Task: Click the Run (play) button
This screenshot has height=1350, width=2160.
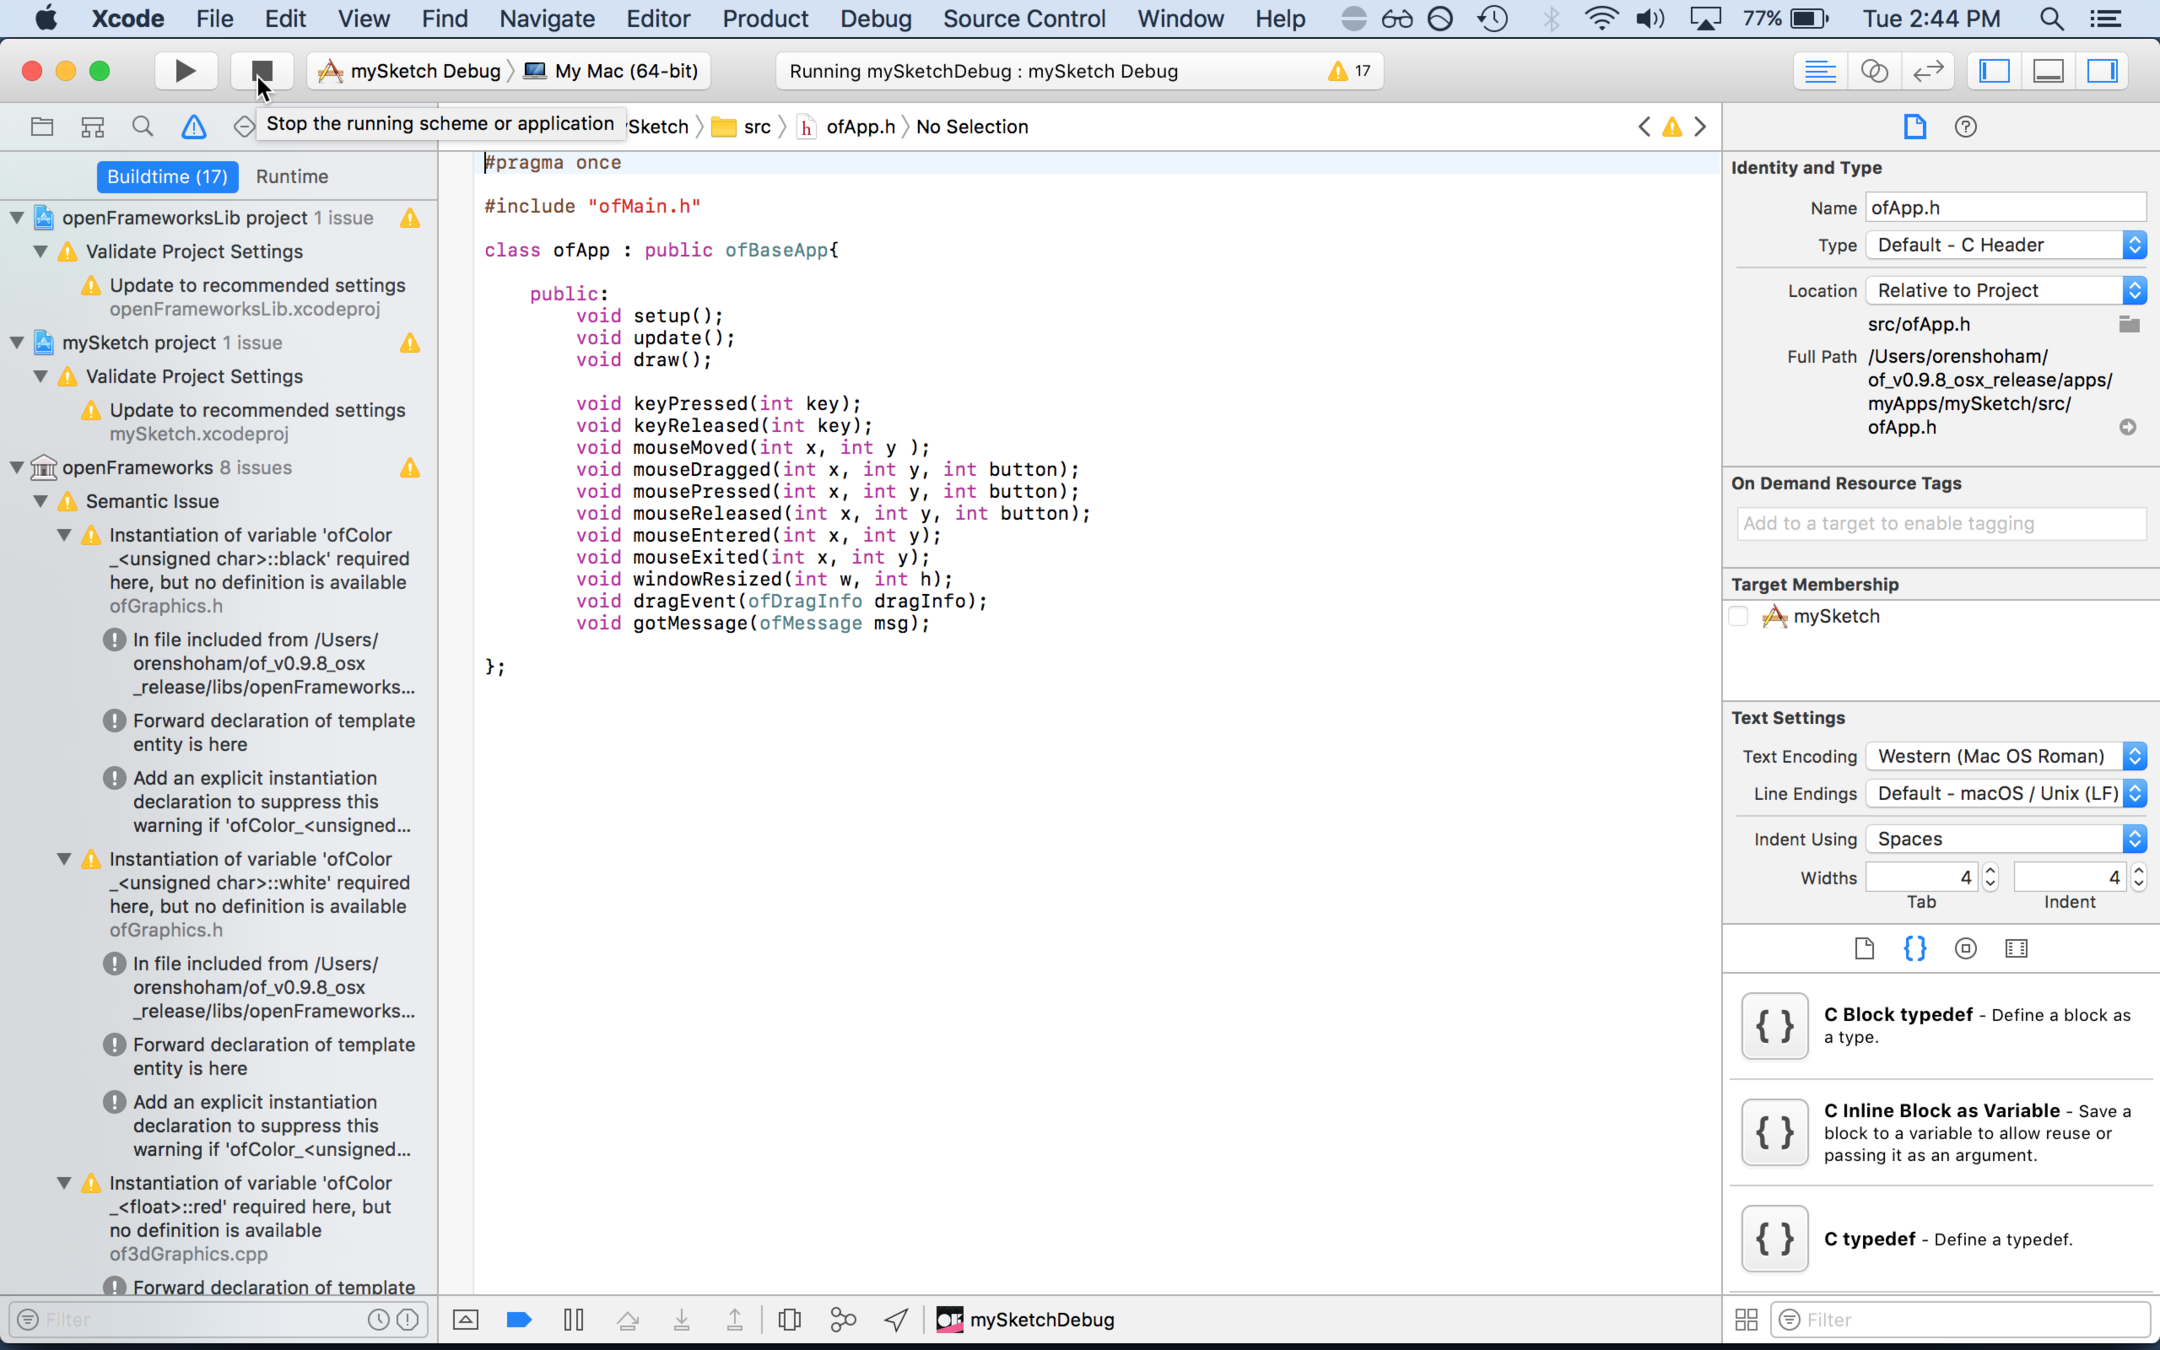Action: [x=185, y=70]
